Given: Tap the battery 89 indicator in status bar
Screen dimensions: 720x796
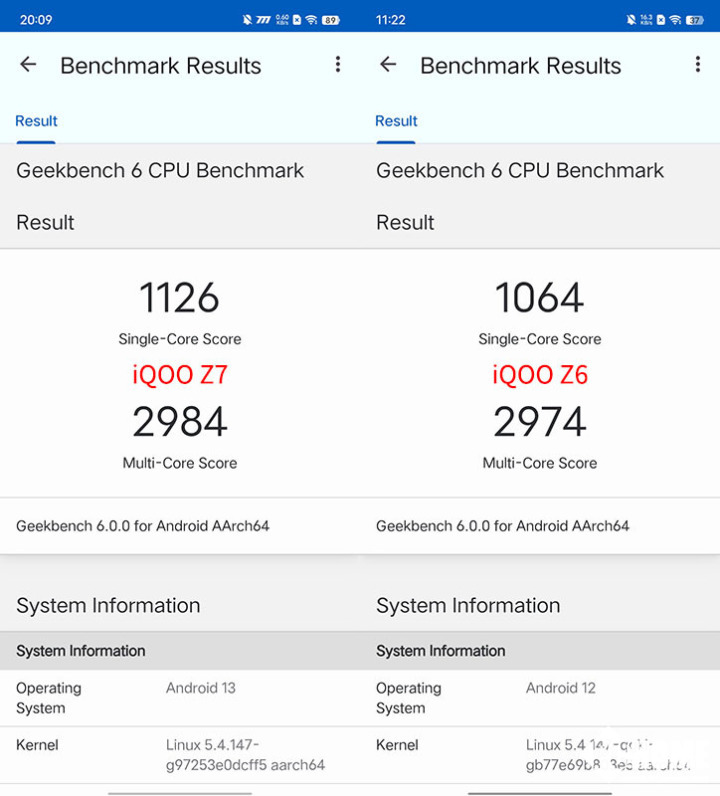Looking at the screenshot, I should pos(329,20).
